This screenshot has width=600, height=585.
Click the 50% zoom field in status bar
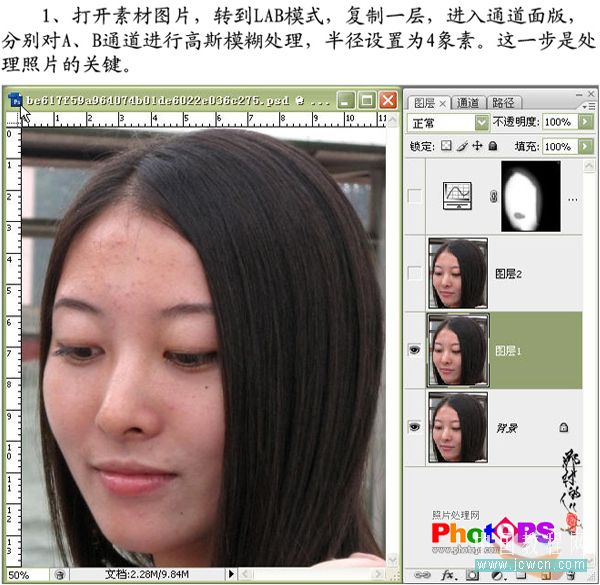[28, 575]
